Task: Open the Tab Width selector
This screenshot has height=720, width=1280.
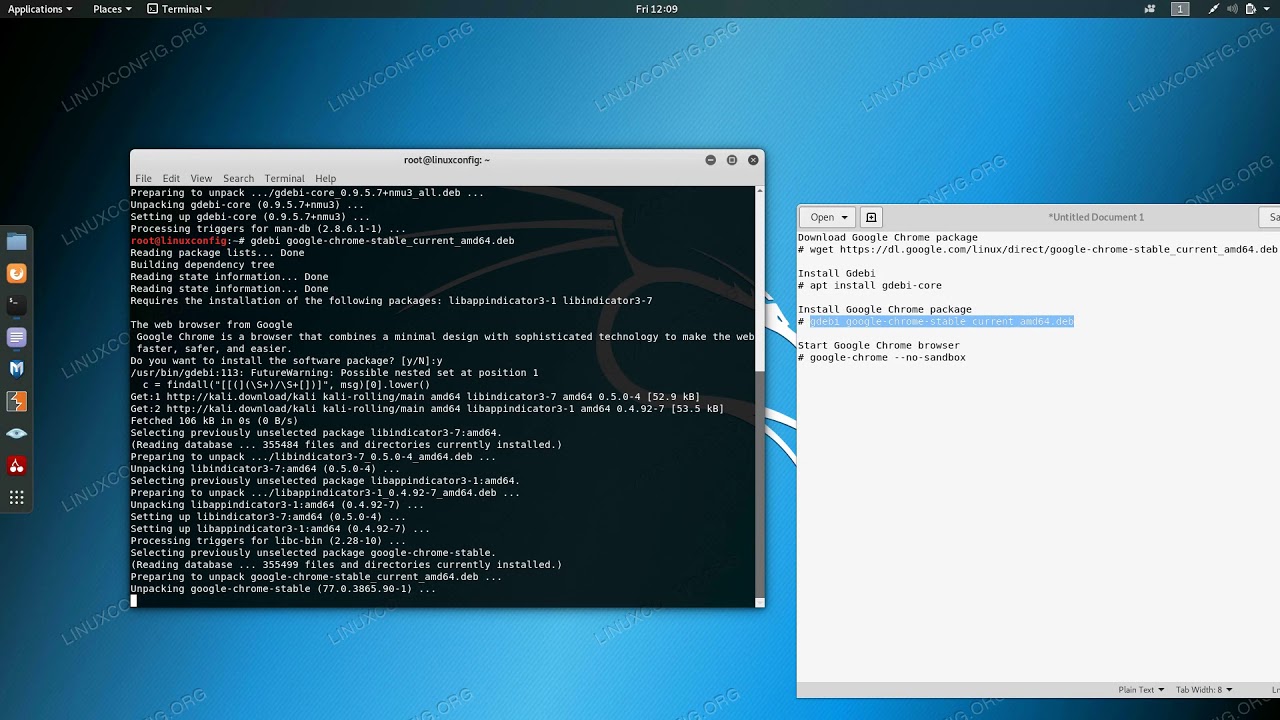Action: pos(1203,690)
